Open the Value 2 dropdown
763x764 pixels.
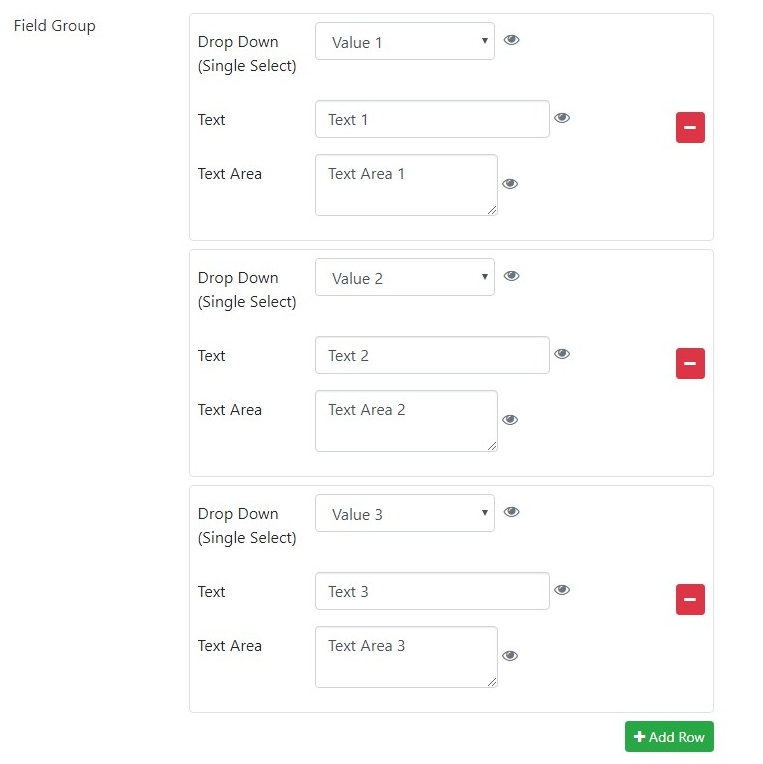pos(405,277)
